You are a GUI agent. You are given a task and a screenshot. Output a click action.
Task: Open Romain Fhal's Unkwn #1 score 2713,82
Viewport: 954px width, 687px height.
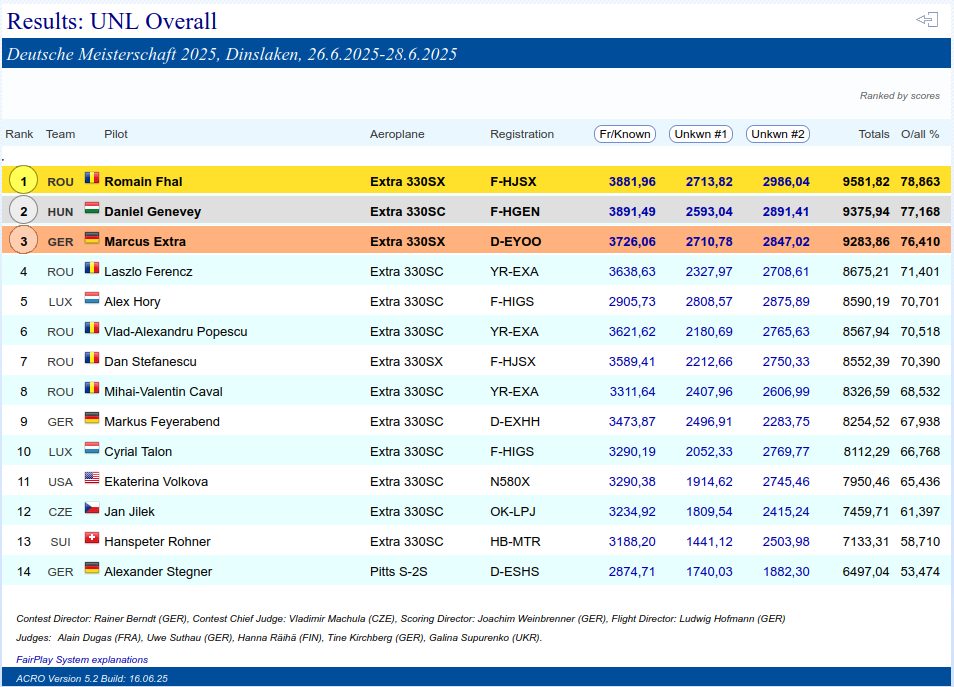[x=709, y=181]
